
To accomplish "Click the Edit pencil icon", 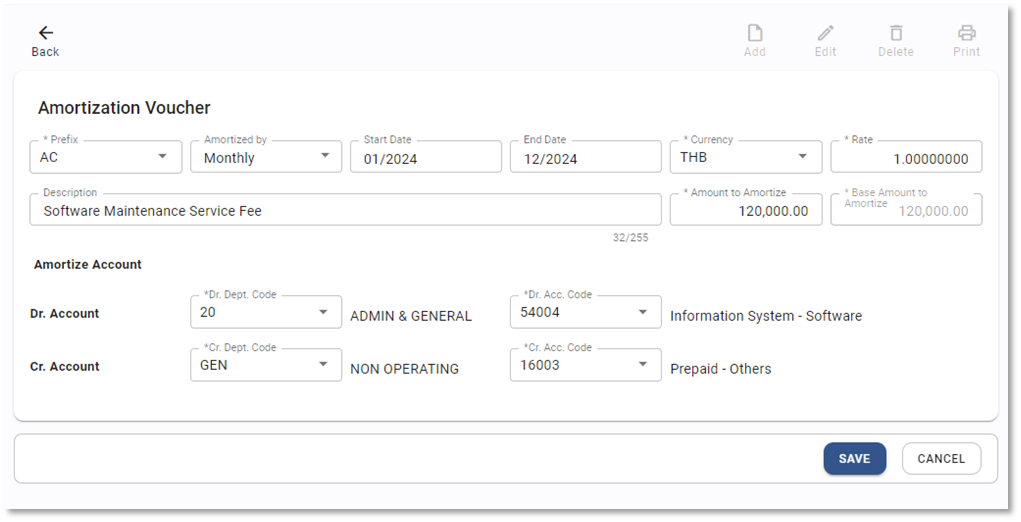I will tap(825, 33).
